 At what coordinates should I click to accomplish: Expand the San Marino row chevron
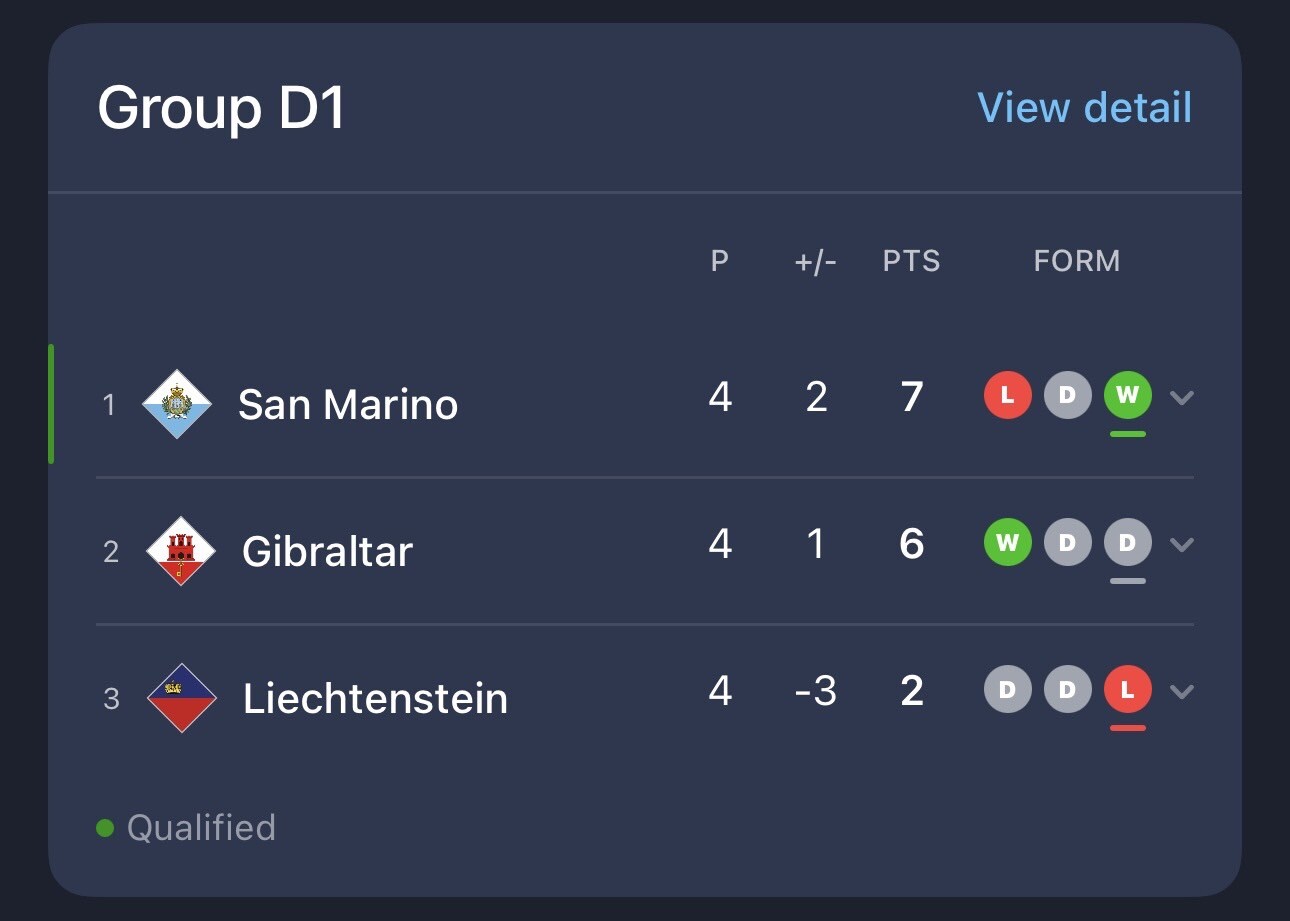click(x=1182, y=397)
